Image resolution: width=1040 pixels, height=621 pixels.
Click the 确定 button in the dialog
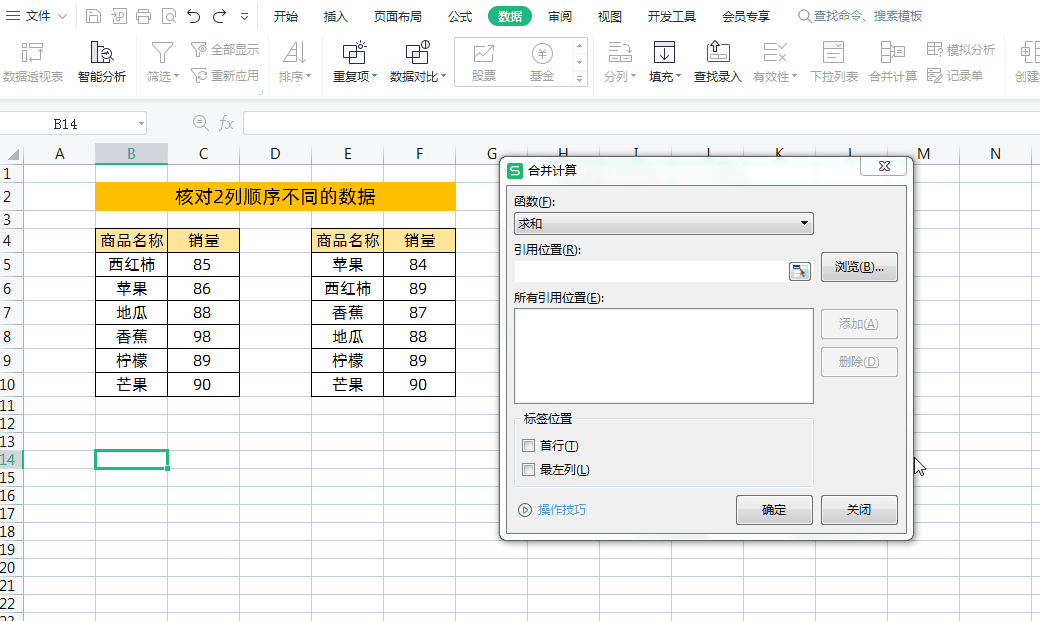(x=774, y=510)
